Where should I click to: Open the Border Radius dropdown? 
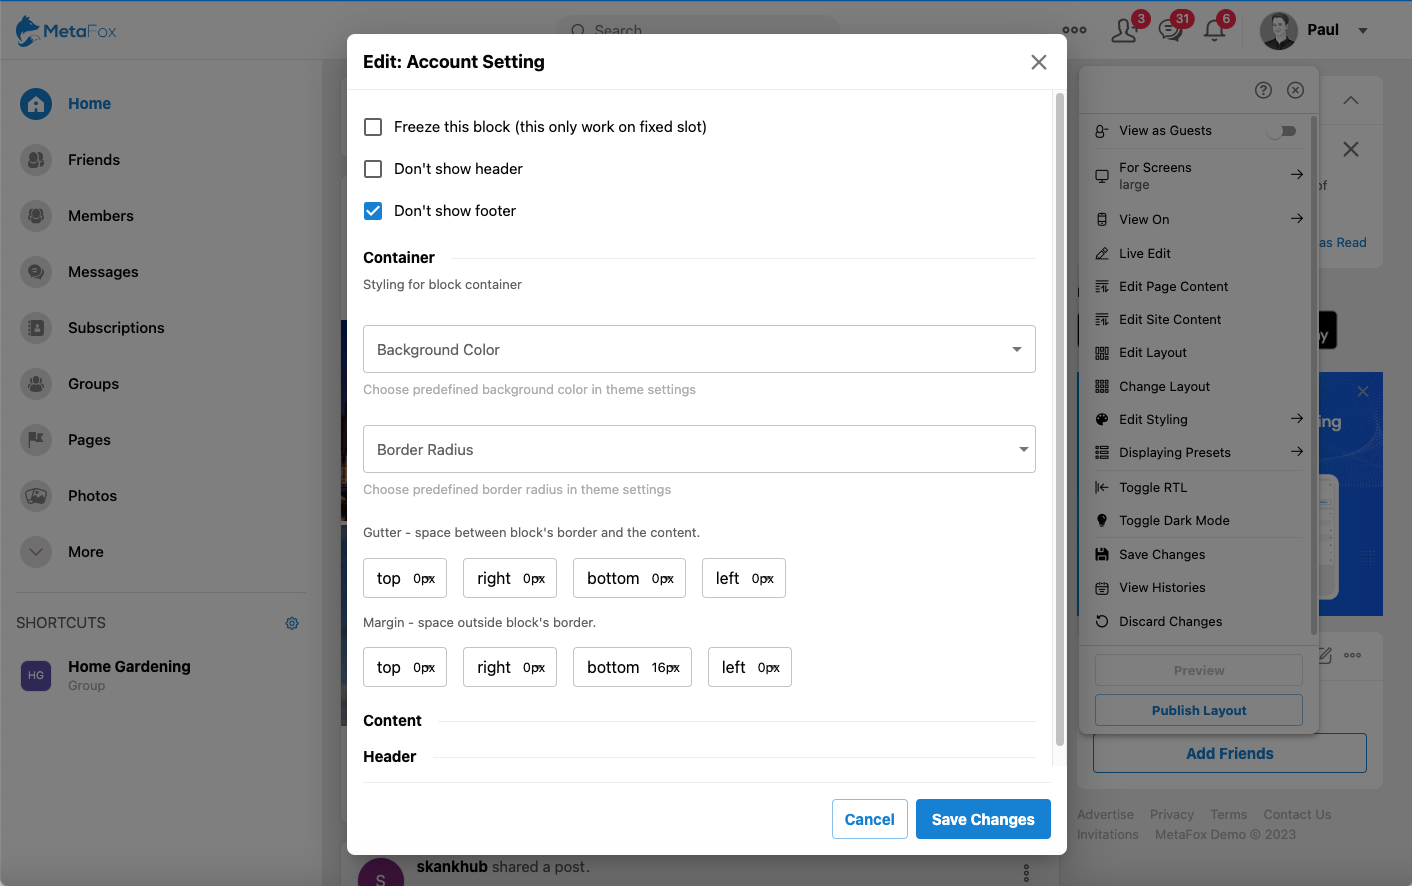coord(699,449)
